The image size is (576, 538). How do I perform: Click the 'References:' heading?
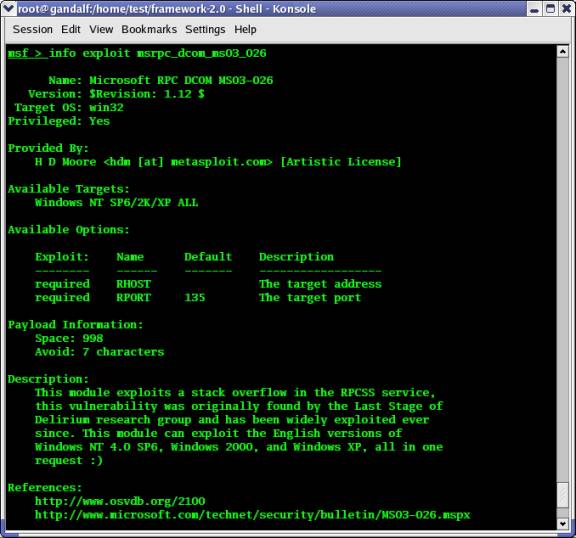pyautogui.click(x=45, y=488)
